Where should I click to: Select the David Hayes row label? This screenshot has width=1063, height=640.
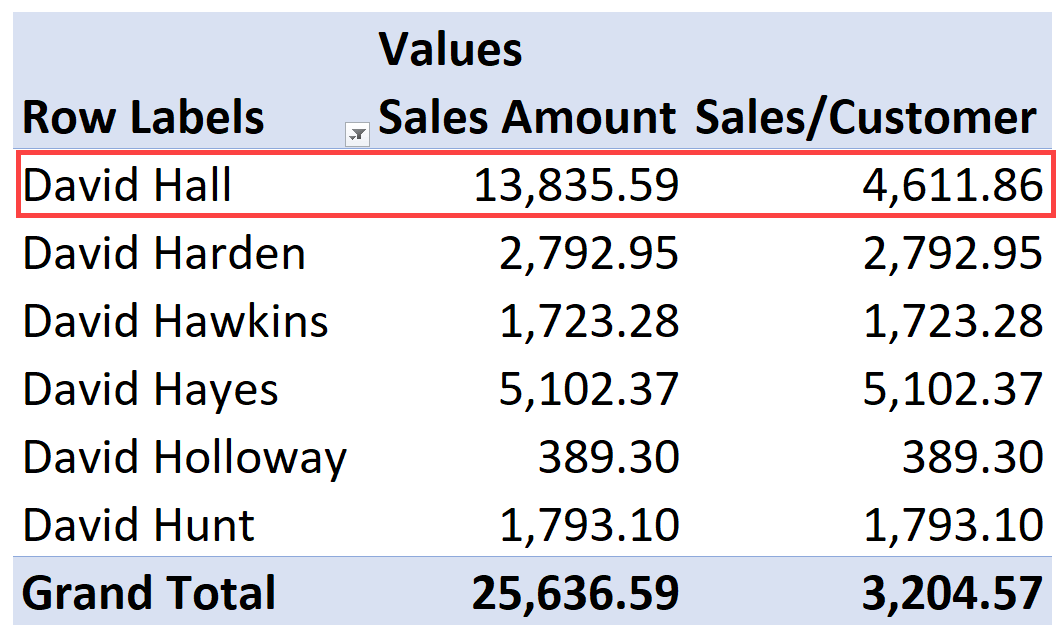click(151, 389)
